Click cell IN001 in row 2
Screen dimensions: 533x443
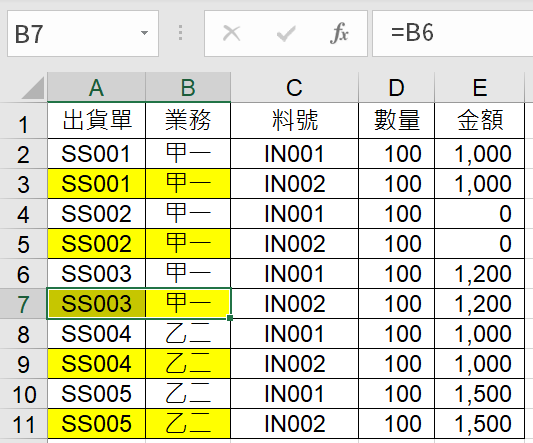[294, 153]
